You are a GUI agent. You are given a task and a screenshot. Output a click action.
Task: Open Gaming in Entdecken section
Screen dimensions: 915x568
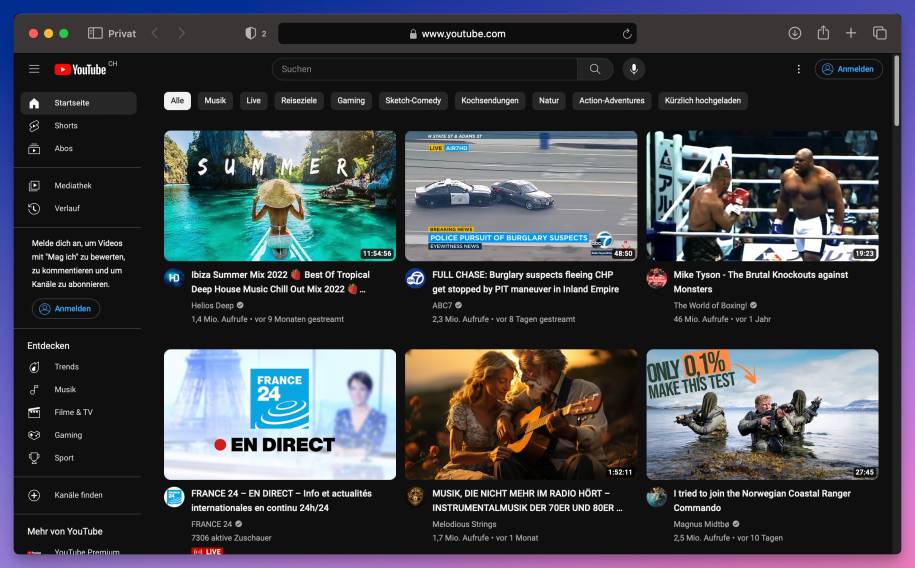(79, 435)
